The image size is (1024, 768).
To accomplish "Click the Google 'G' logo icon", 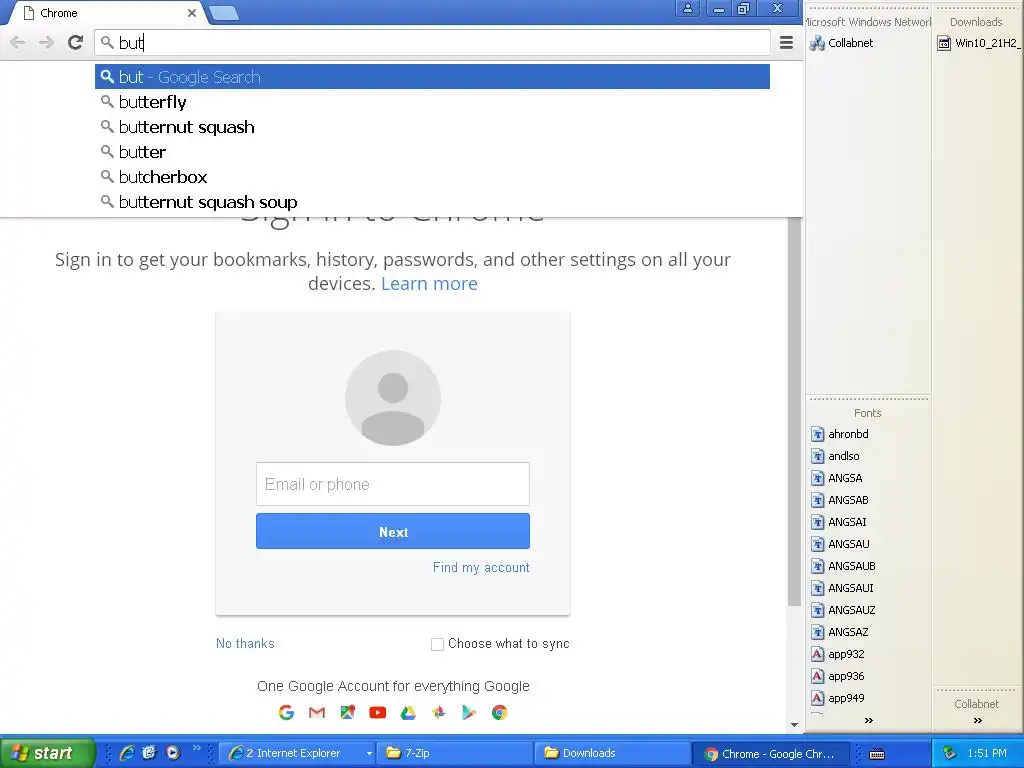I will [x=286, y=712].
